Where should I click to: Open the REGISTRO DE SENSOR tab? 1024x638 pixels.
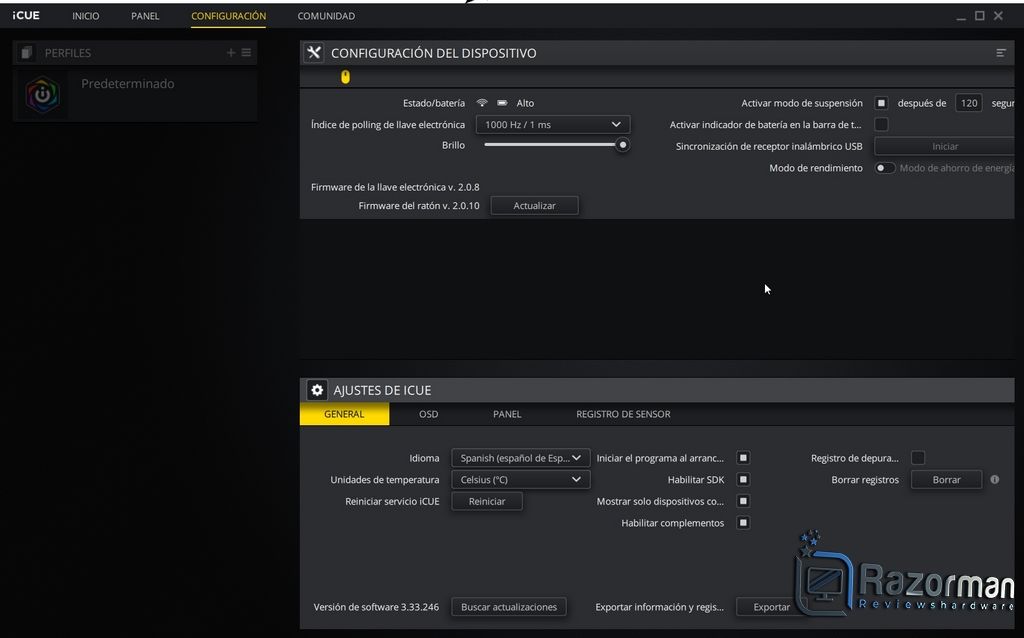pos(623,414)
